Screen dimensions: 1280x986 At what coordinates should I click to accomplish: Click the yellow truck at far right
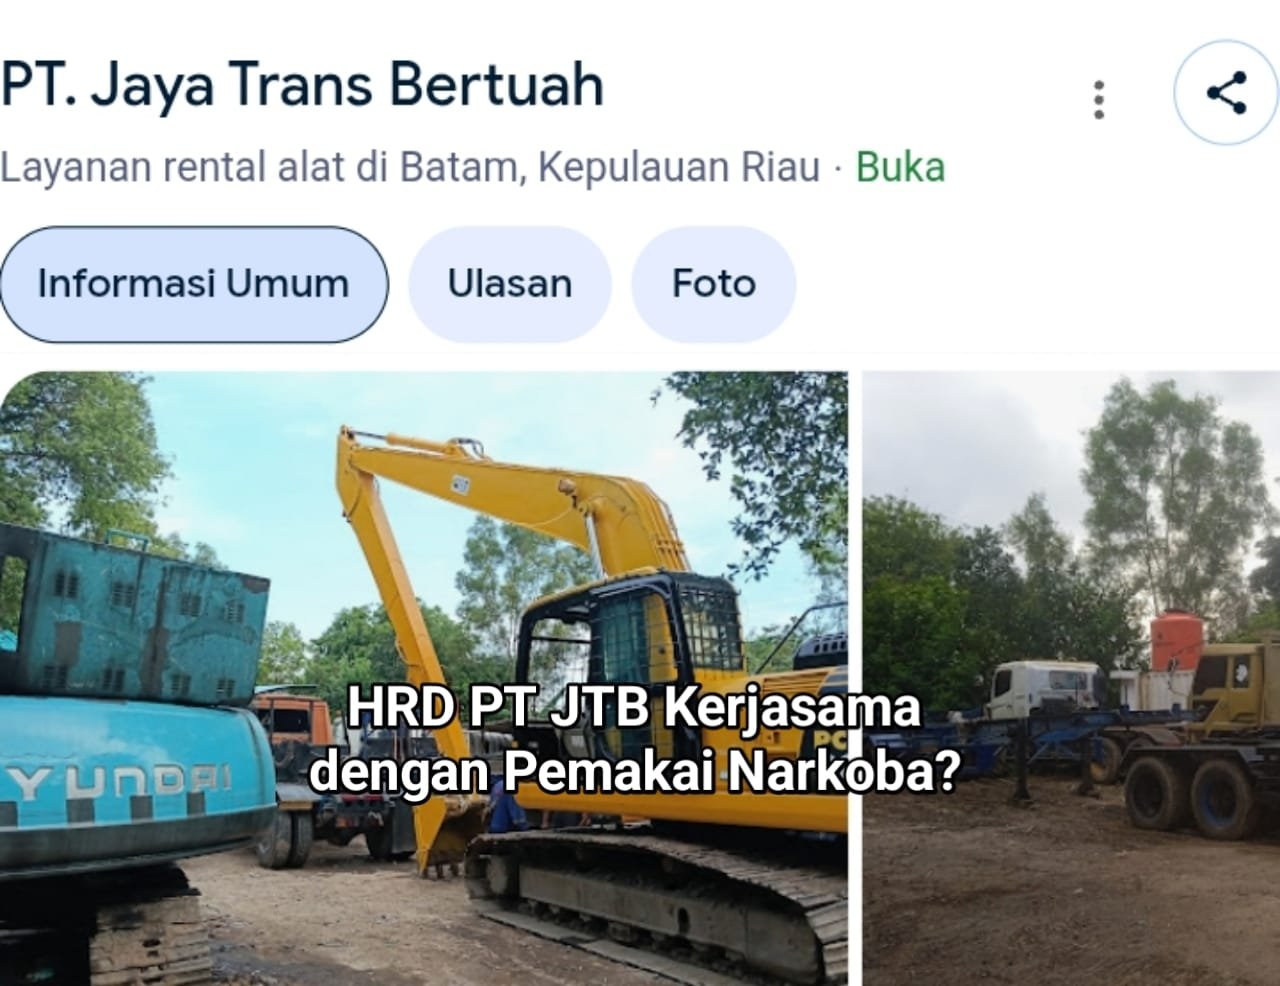point(1200,740)
